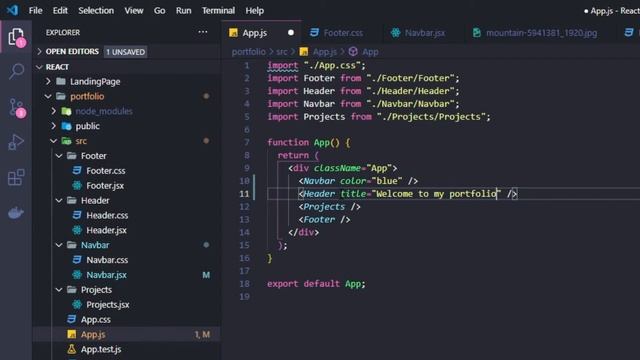Screen dimensions: 640x360
Task: Collapse the Projects folder chevron
Action: (x=59, y=289)
